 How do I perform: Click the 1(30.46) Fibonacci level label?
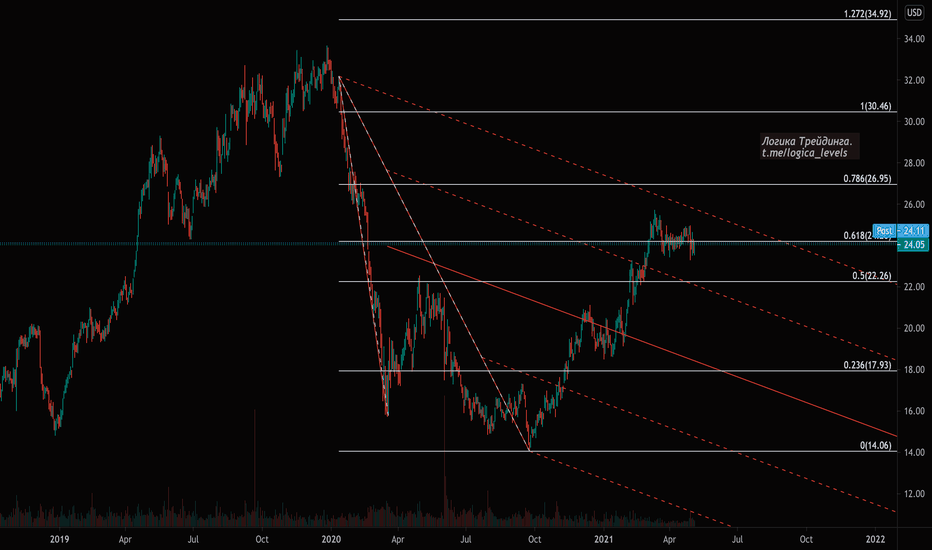[x=876, y=106]
